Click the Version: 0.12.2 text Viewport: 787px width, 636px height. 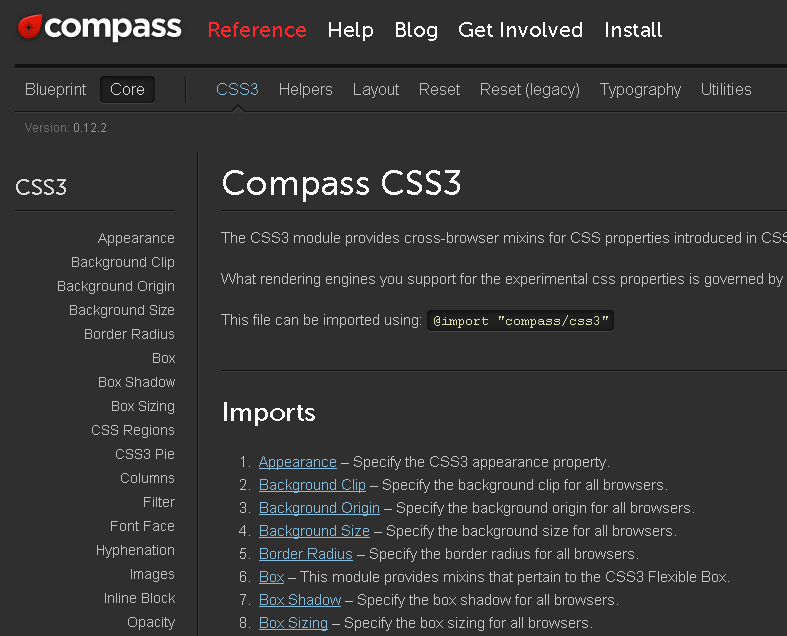[66, 128]
